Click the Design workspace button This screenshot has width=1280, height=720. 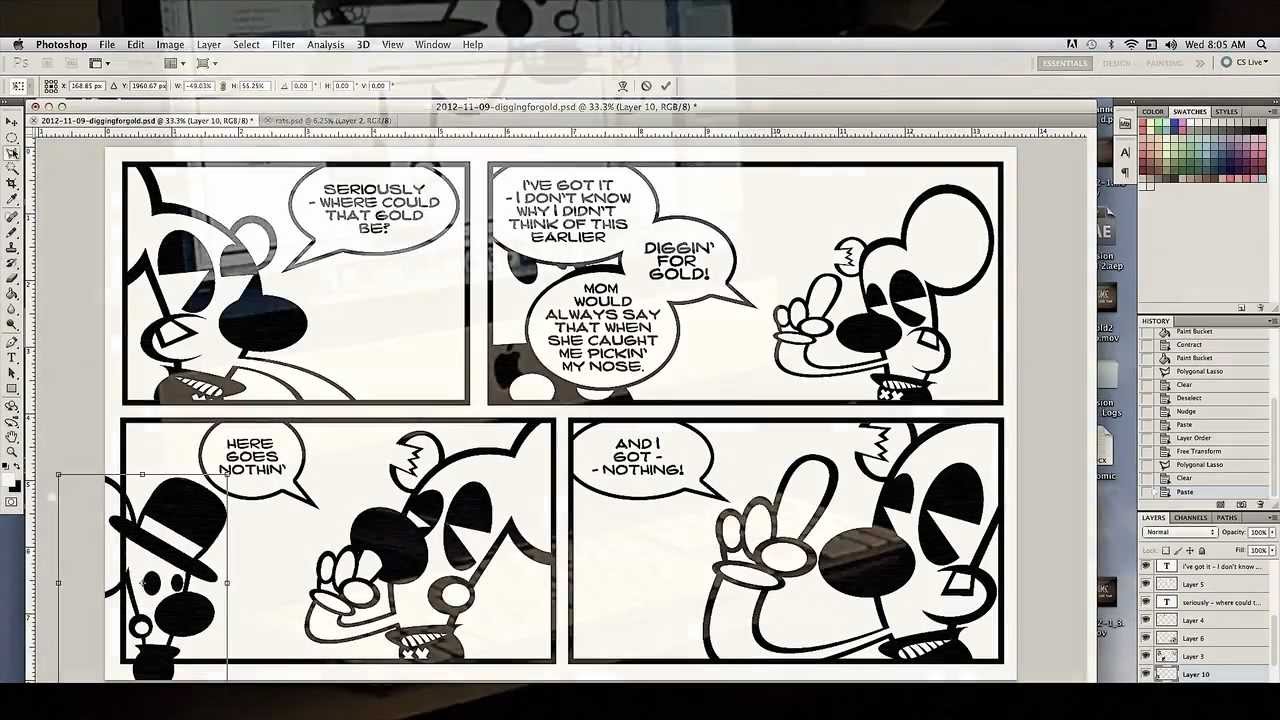click(1117, 63)
